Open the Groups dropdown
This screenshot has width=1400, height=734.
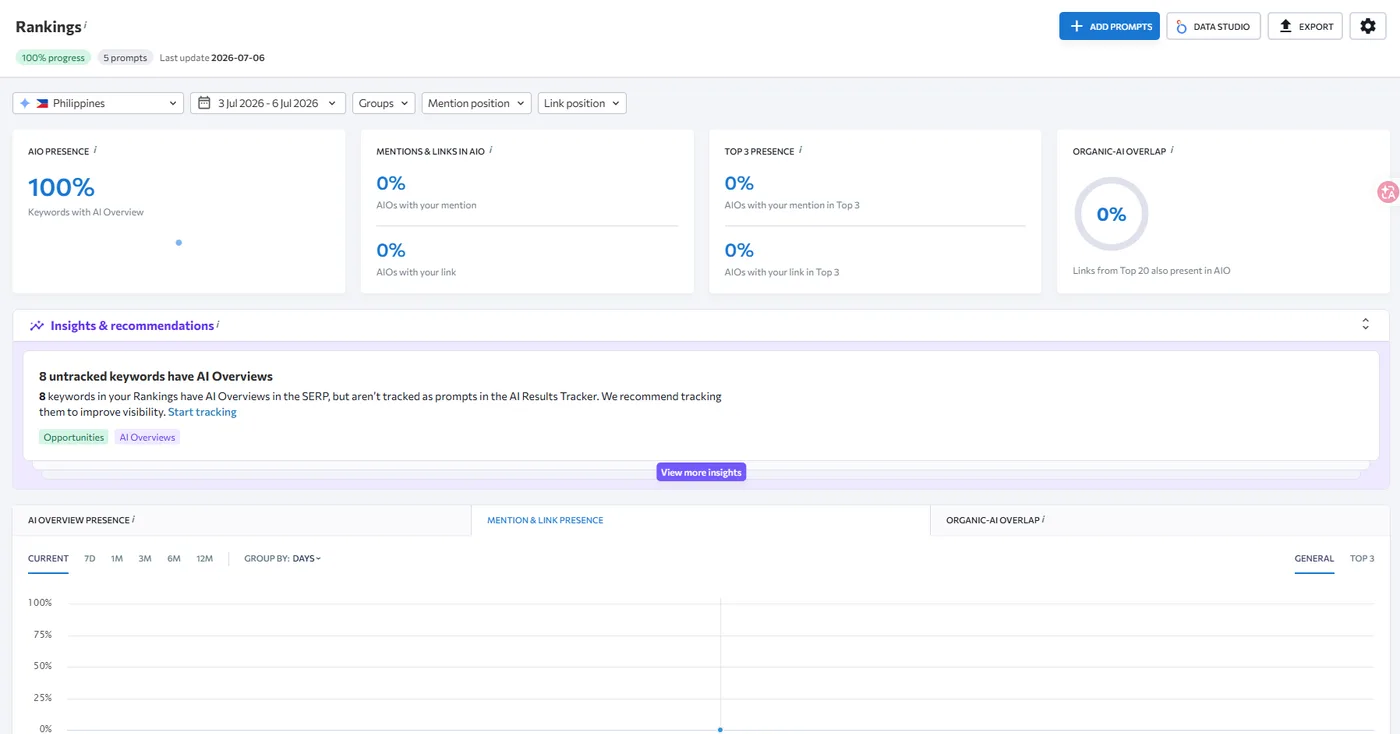point(383,103)
